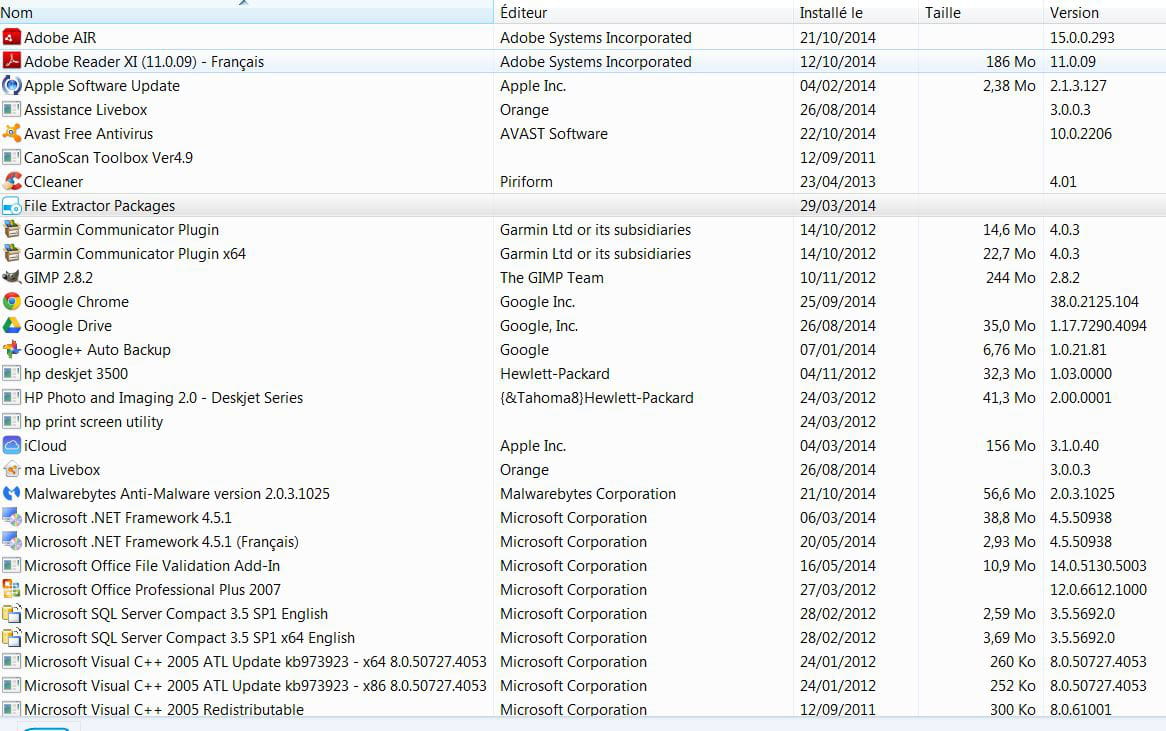
Task: Sort the list by the Nom column
Action: (x=246, y=12)
